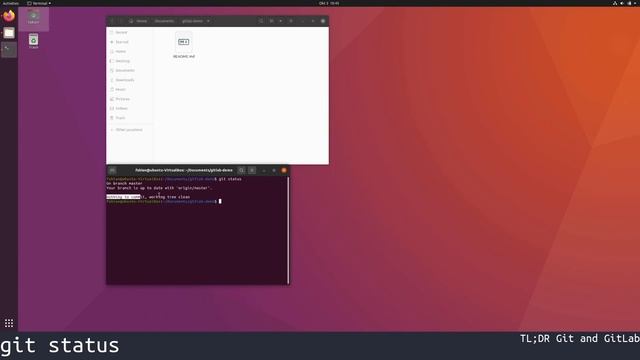This screenshot has height=360, width=640.
Task: Open the Files hamburger menu
Action: 291,21
